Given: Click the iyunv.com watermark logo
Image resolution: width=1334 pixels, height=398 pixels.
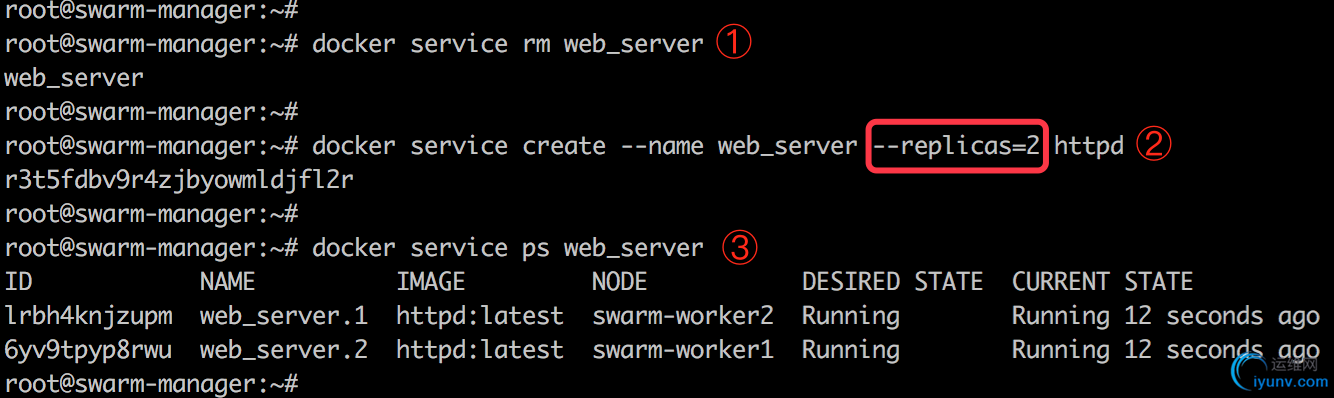Looking at the screenshot, I should click(1271, 369).
